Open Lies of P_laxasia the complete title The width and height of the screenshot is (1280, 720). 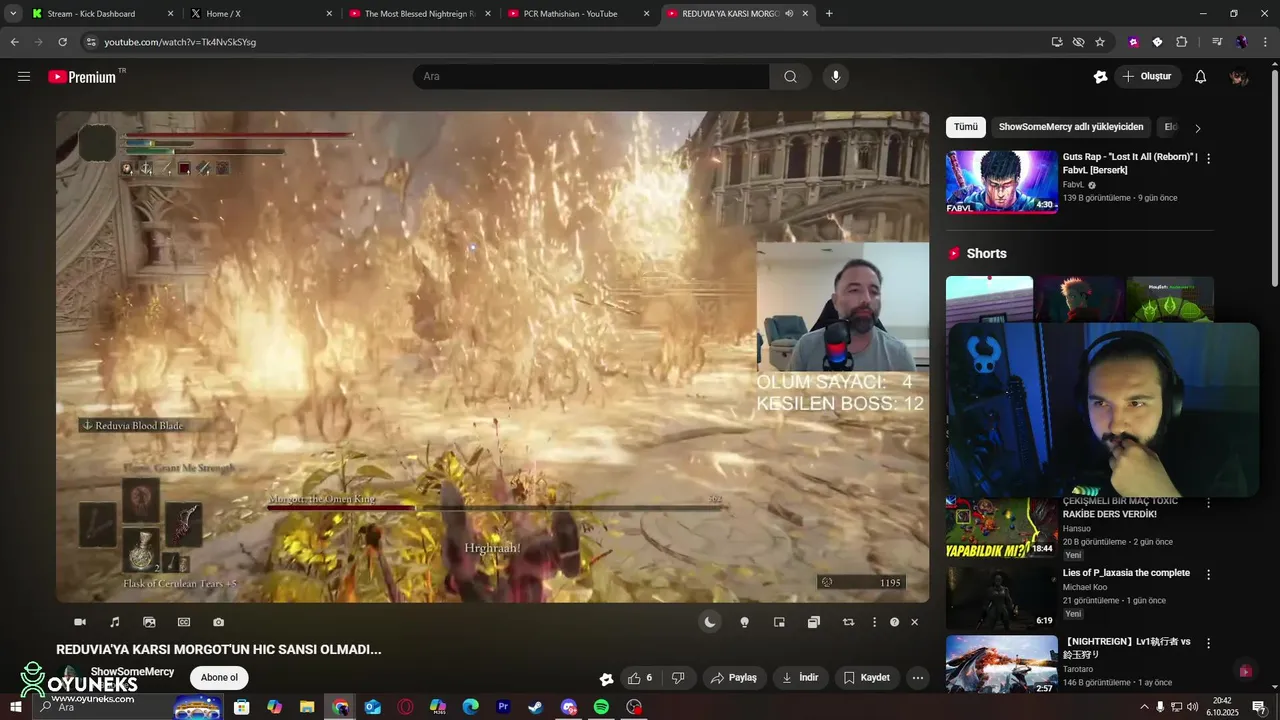point(1126,573)
